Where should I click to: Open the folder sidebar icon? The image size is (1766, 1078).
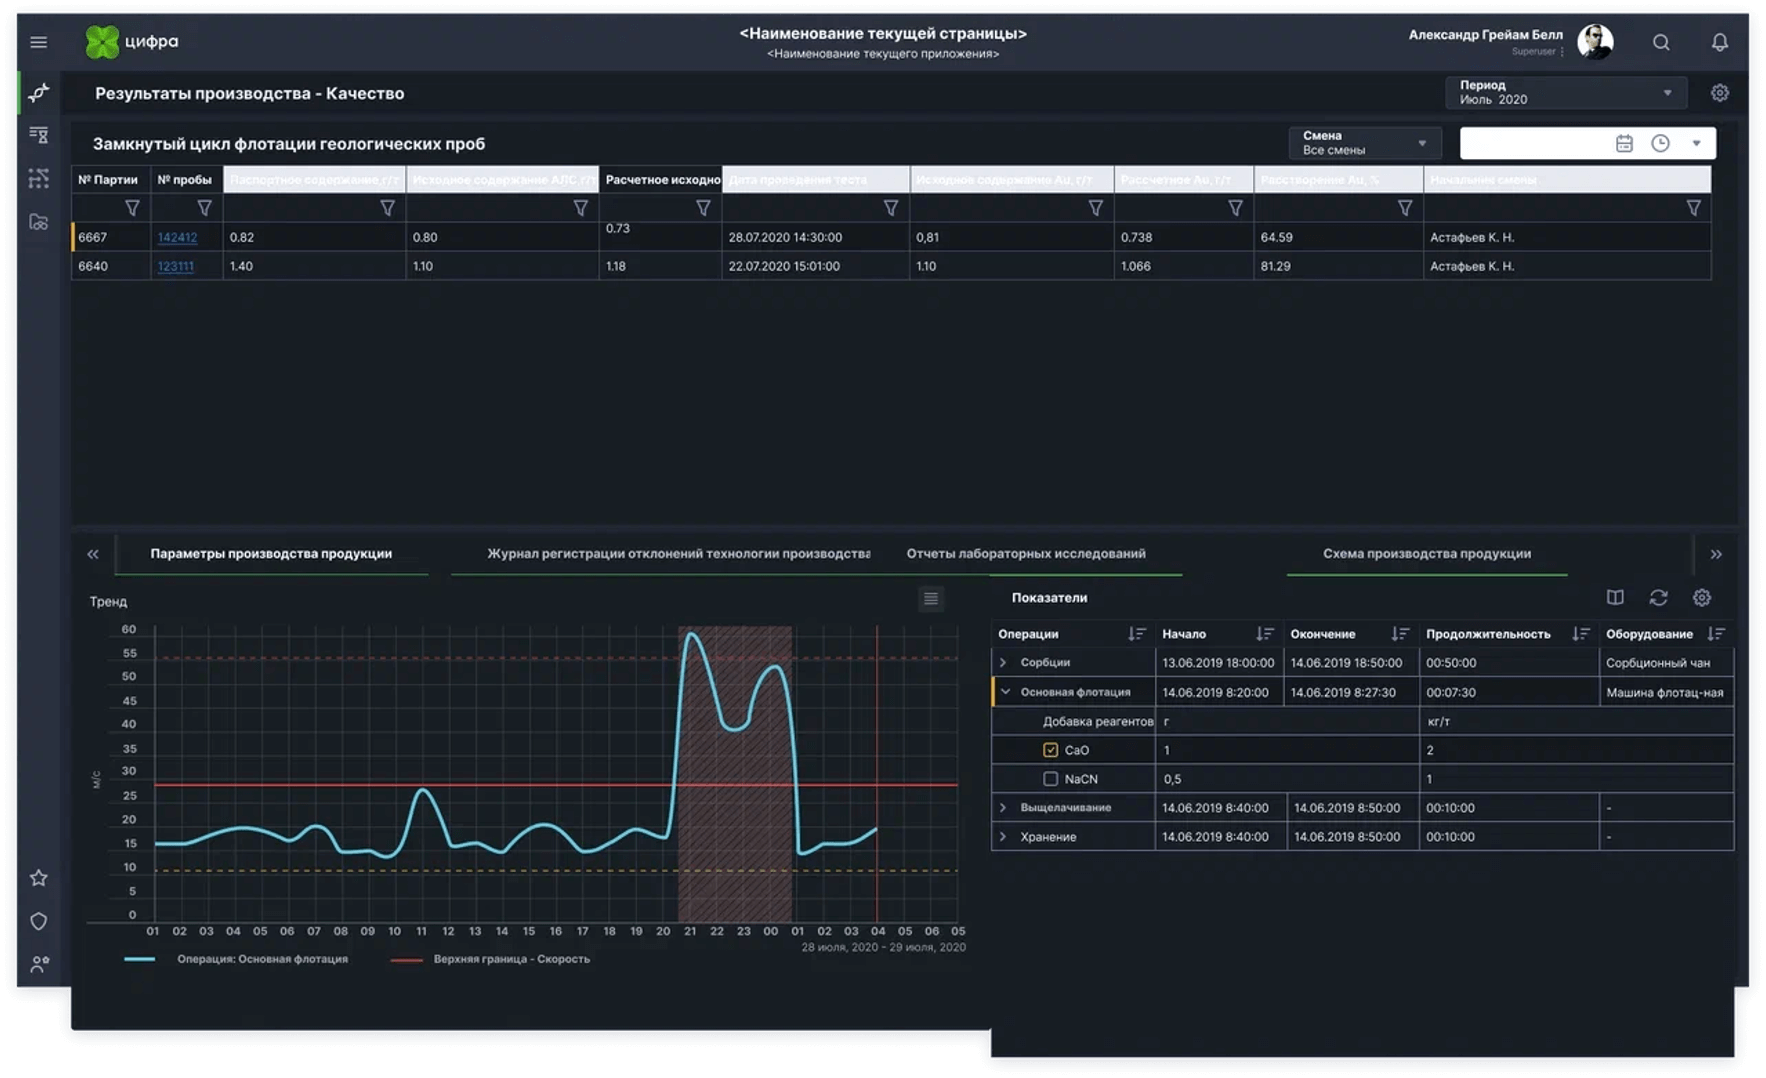pos(39,222)
